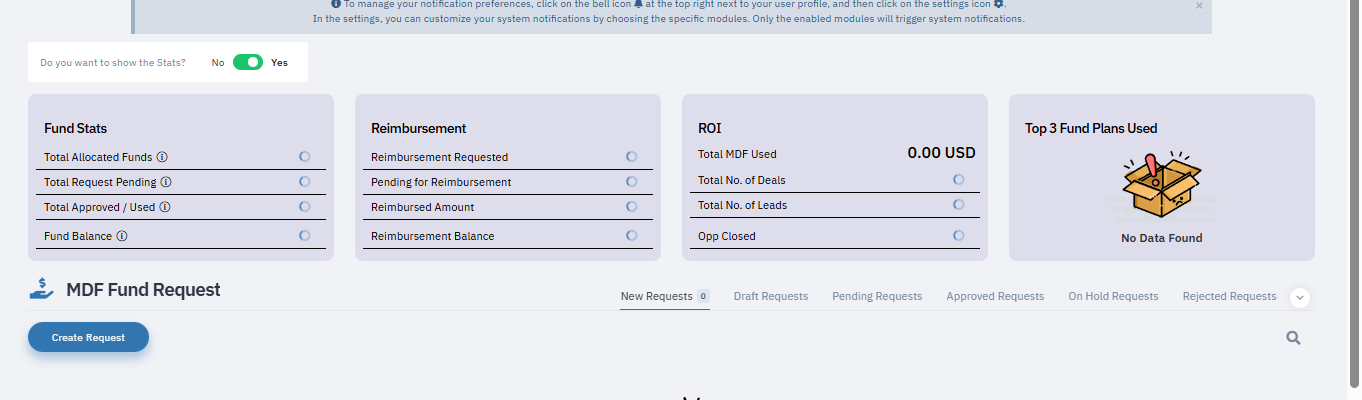Expand more request tabs with chevron
The height and width of the screenshot is (400, 1362).
click(1300, 297)
